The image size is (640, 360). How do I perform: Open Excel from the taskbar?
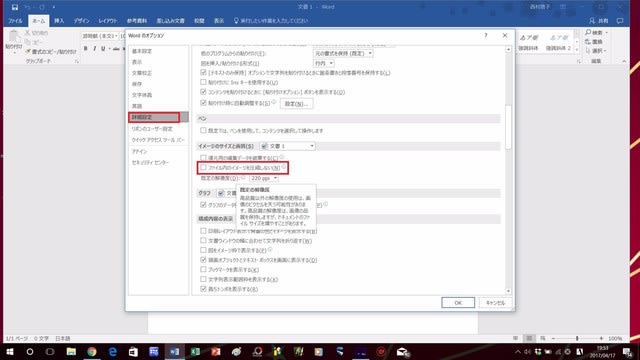tap(195, 351)
